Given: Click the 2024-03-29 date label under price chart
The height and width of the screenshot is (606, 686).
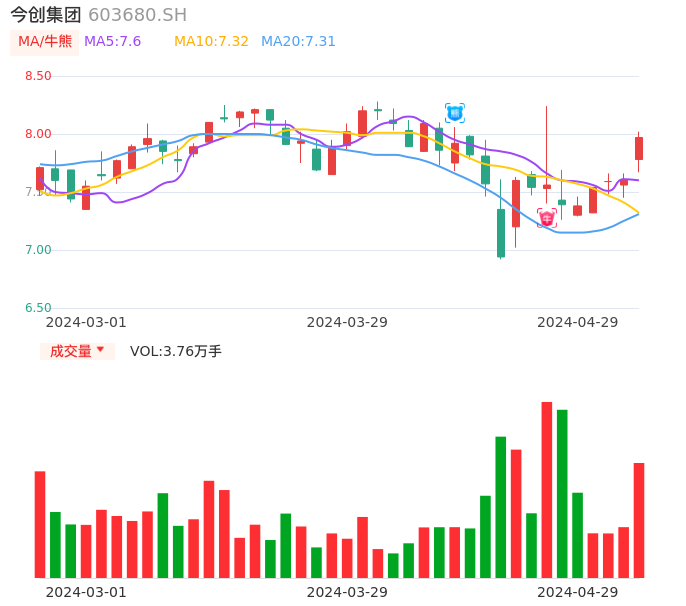Looking at the screenshot, I should (x=347, y=322).
